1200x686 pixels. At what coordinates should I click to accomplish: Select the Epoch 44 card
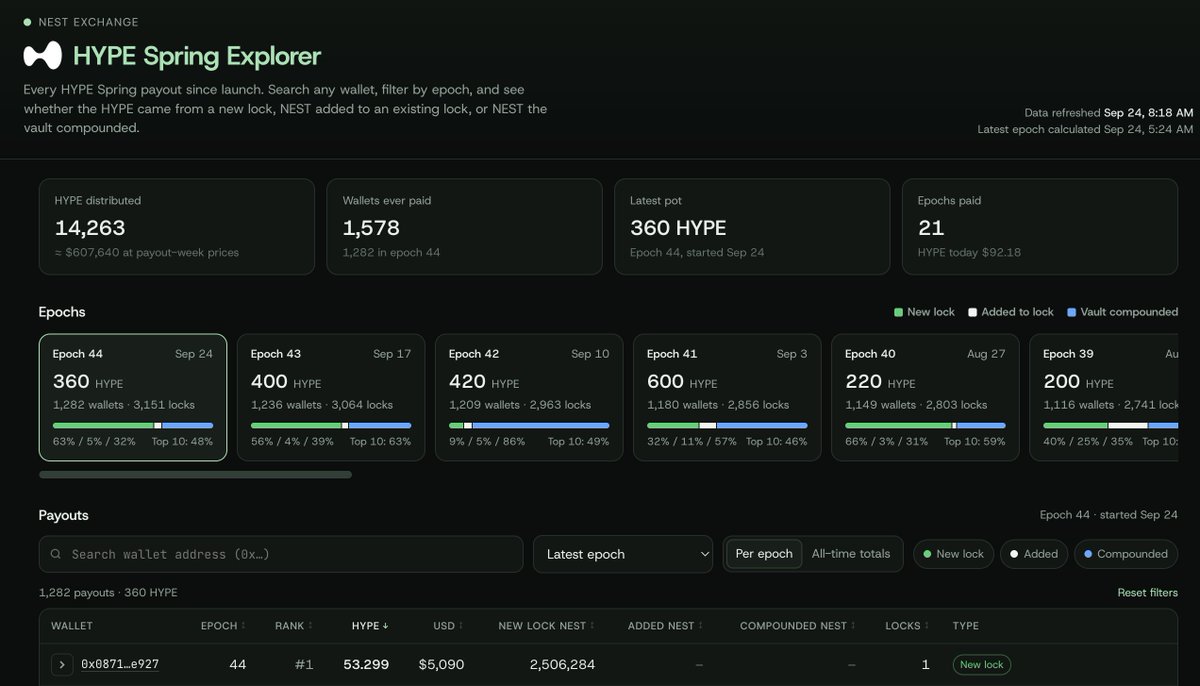point(133,397)
